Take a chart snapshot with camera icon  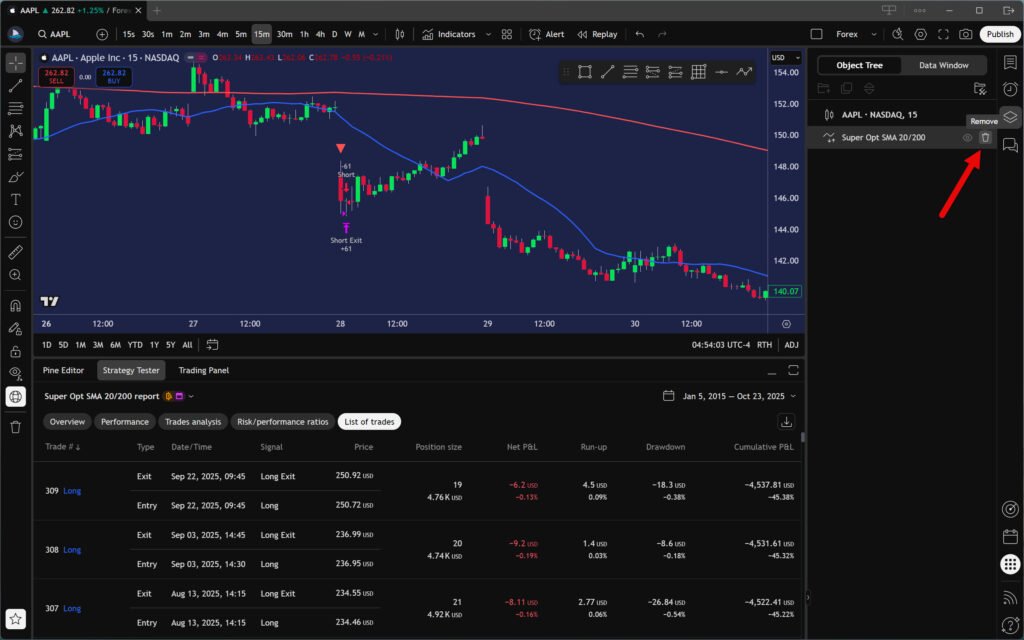[x=965, y=34]
